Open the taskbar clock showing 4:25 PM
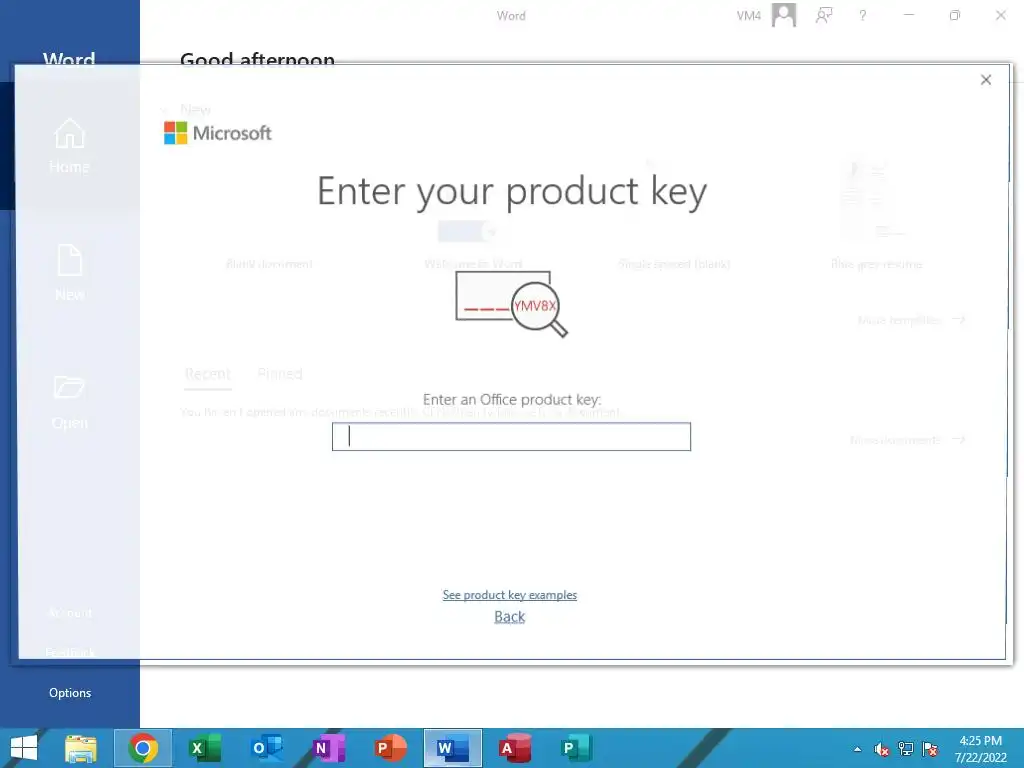 [980, 749]
